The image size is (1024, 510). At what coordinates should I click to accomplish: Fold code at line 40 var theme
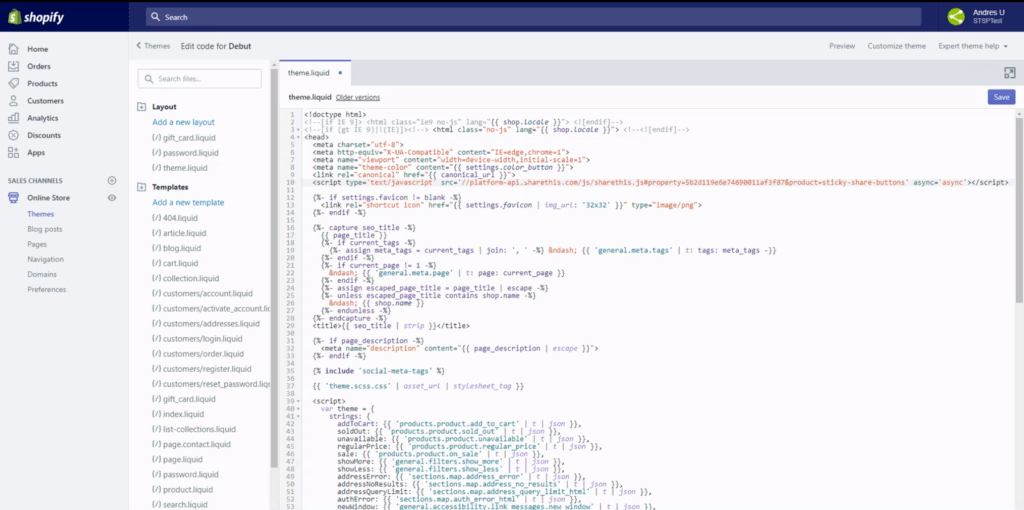tap(298, 409)
